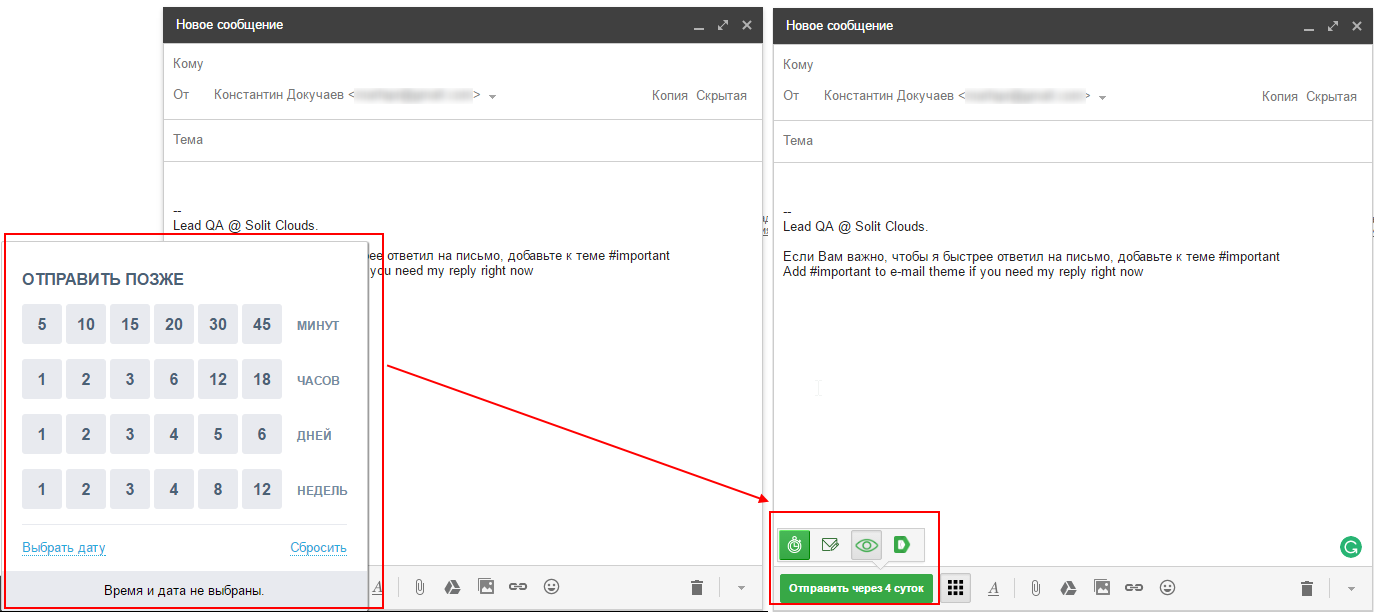Pick 8 in the НЕДЕЛЬ row

click(218, 489)
